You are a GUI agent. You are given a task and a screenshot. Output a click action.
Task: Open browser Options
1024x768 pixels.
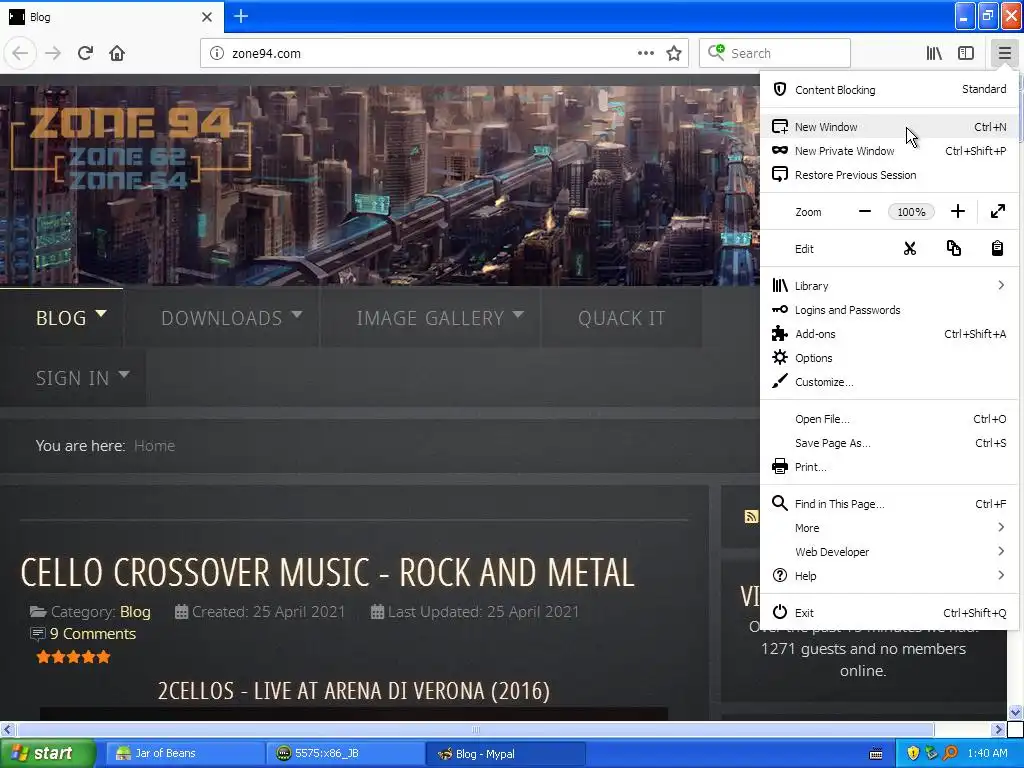[889, 358]
